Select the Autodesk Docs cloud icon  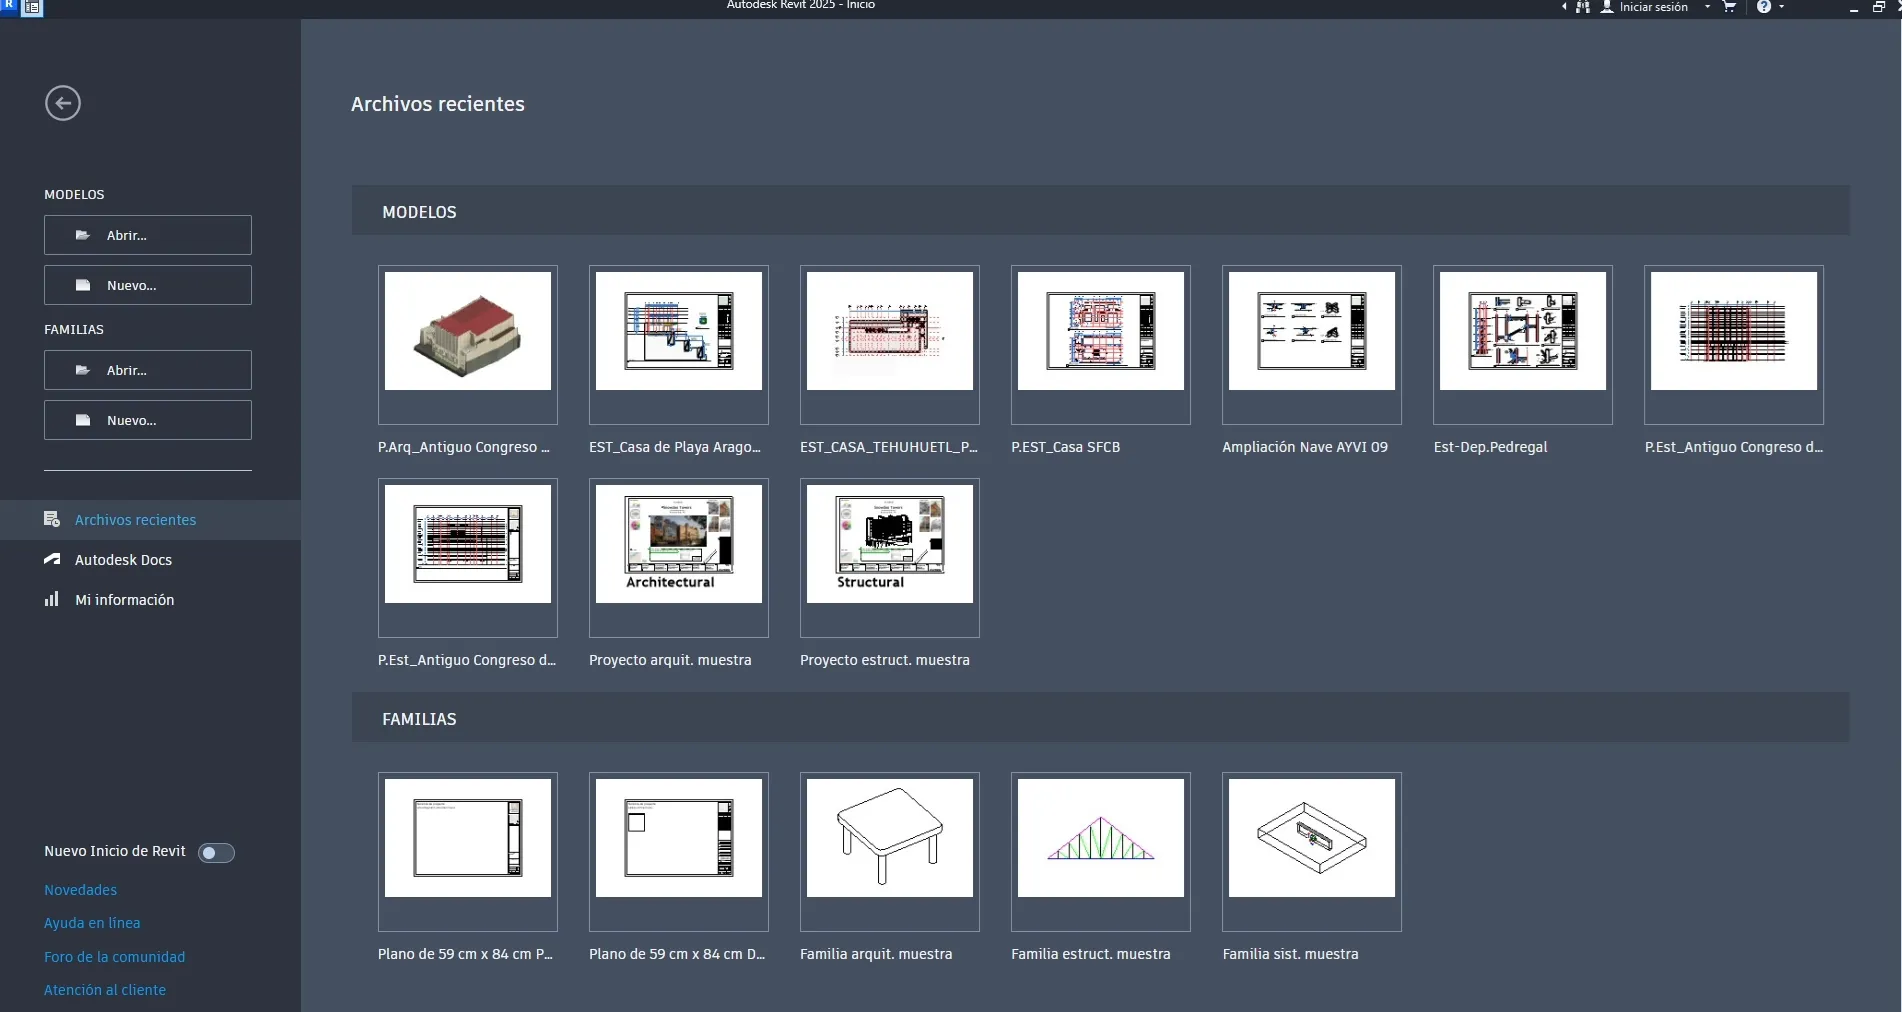coord(52,560)
